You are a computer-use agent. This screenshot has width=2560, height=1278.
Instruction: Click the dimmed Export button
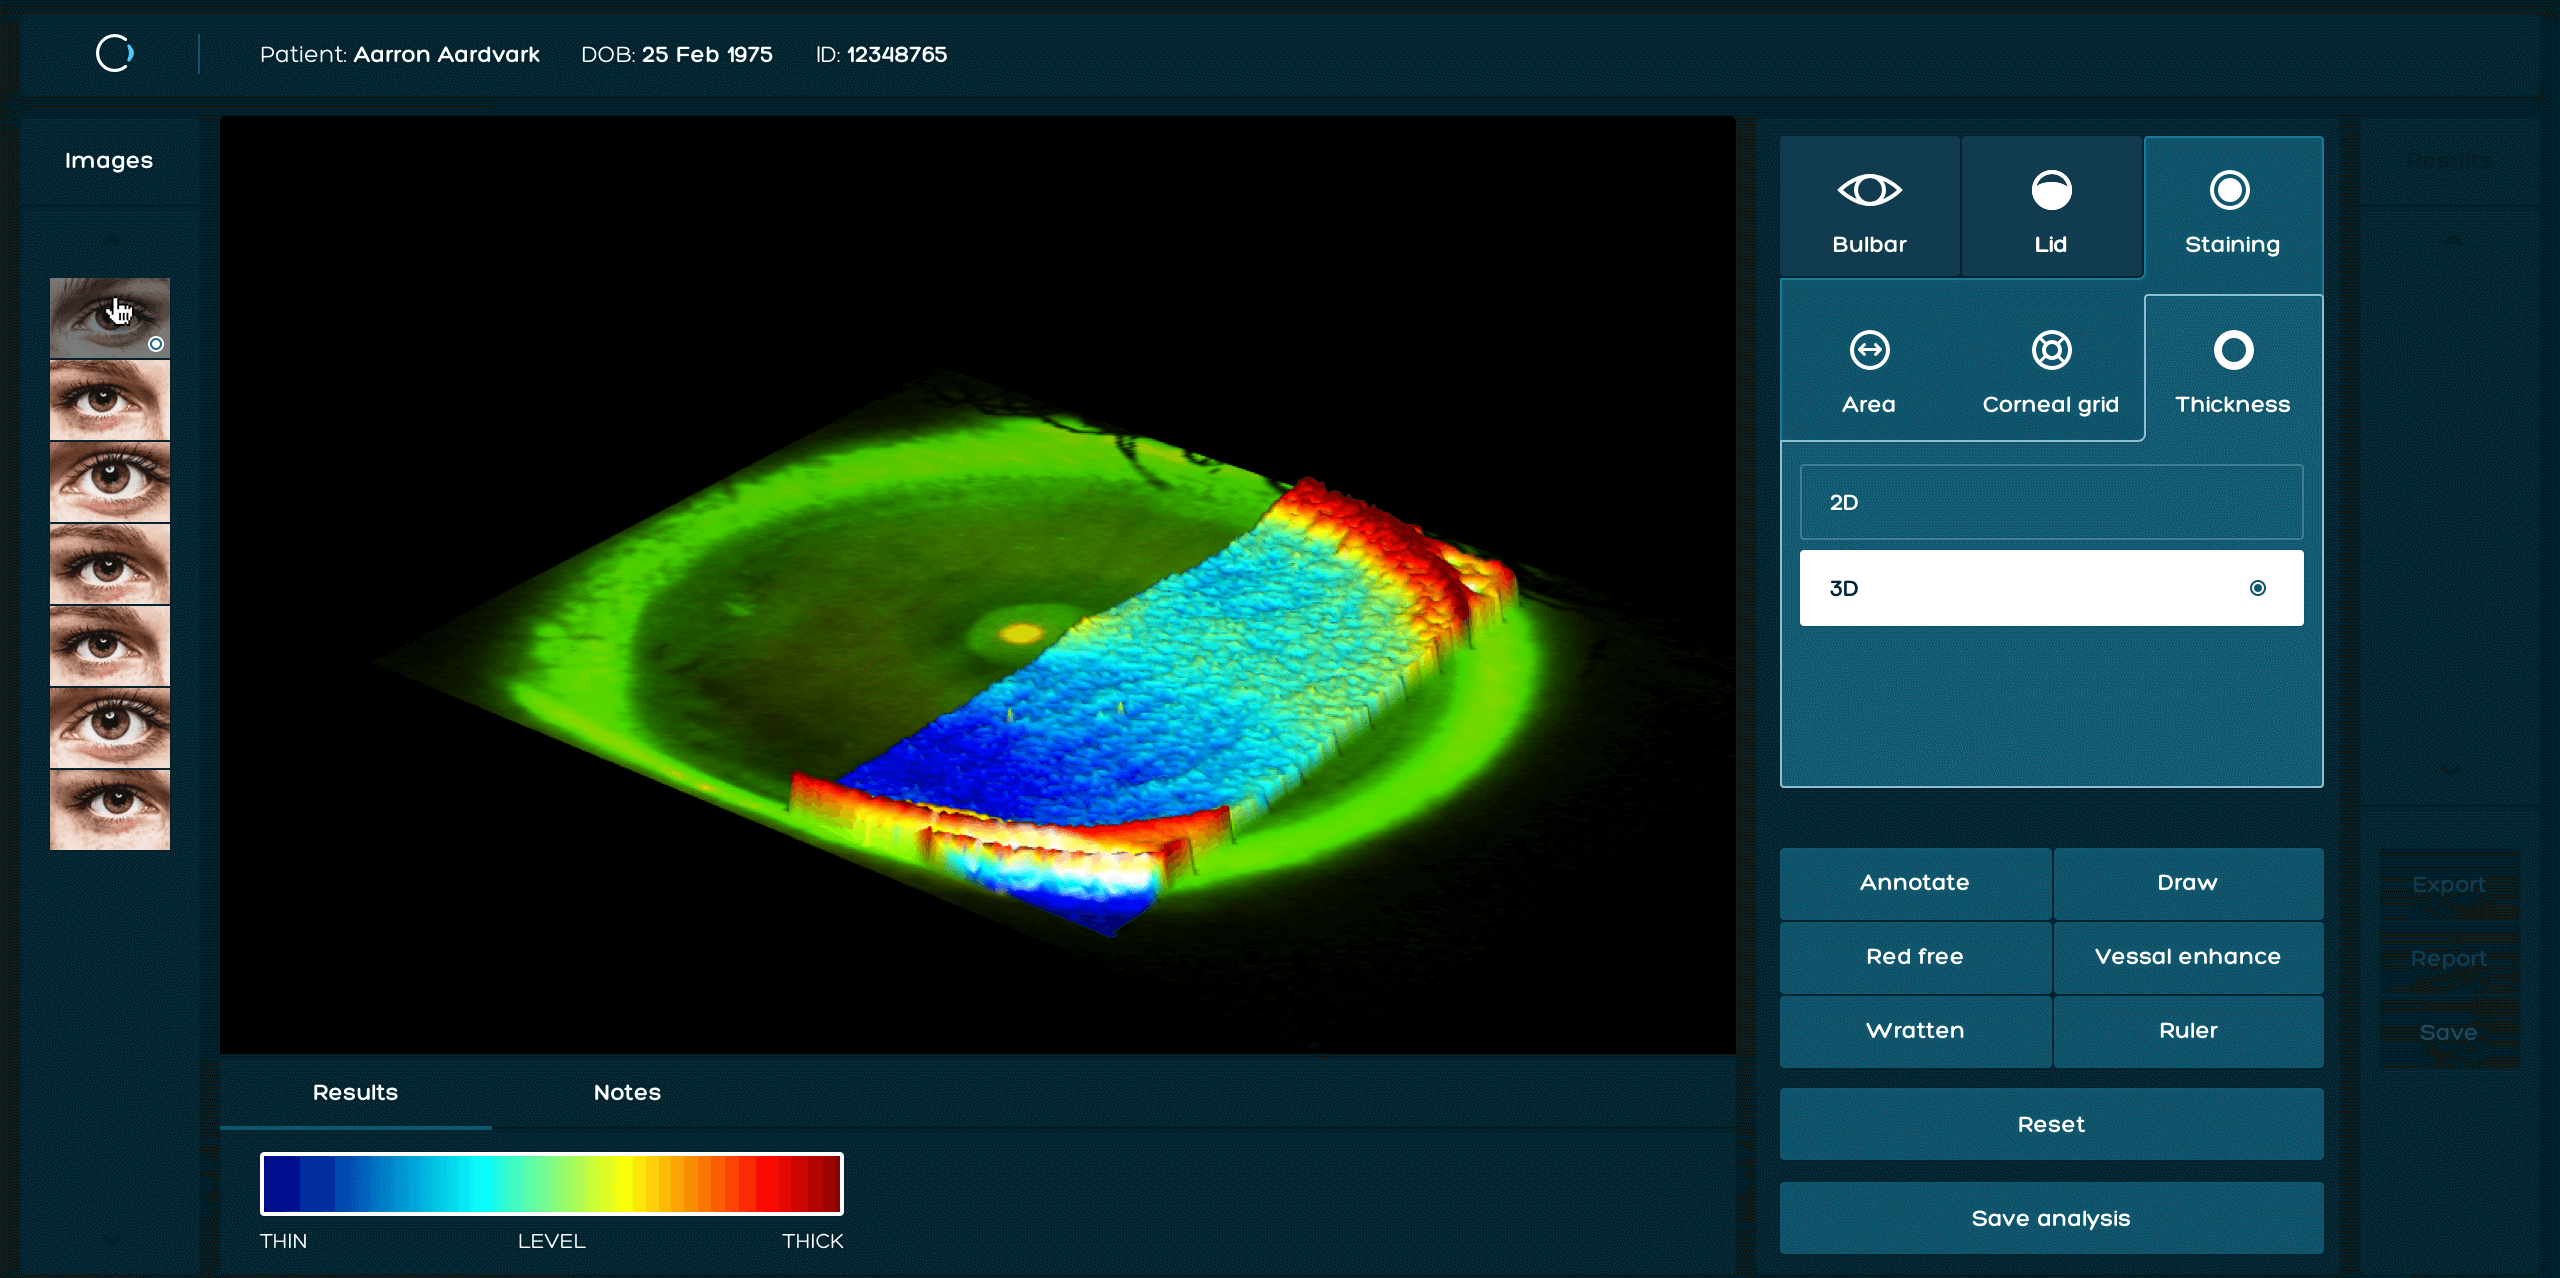coord(2449,885)
